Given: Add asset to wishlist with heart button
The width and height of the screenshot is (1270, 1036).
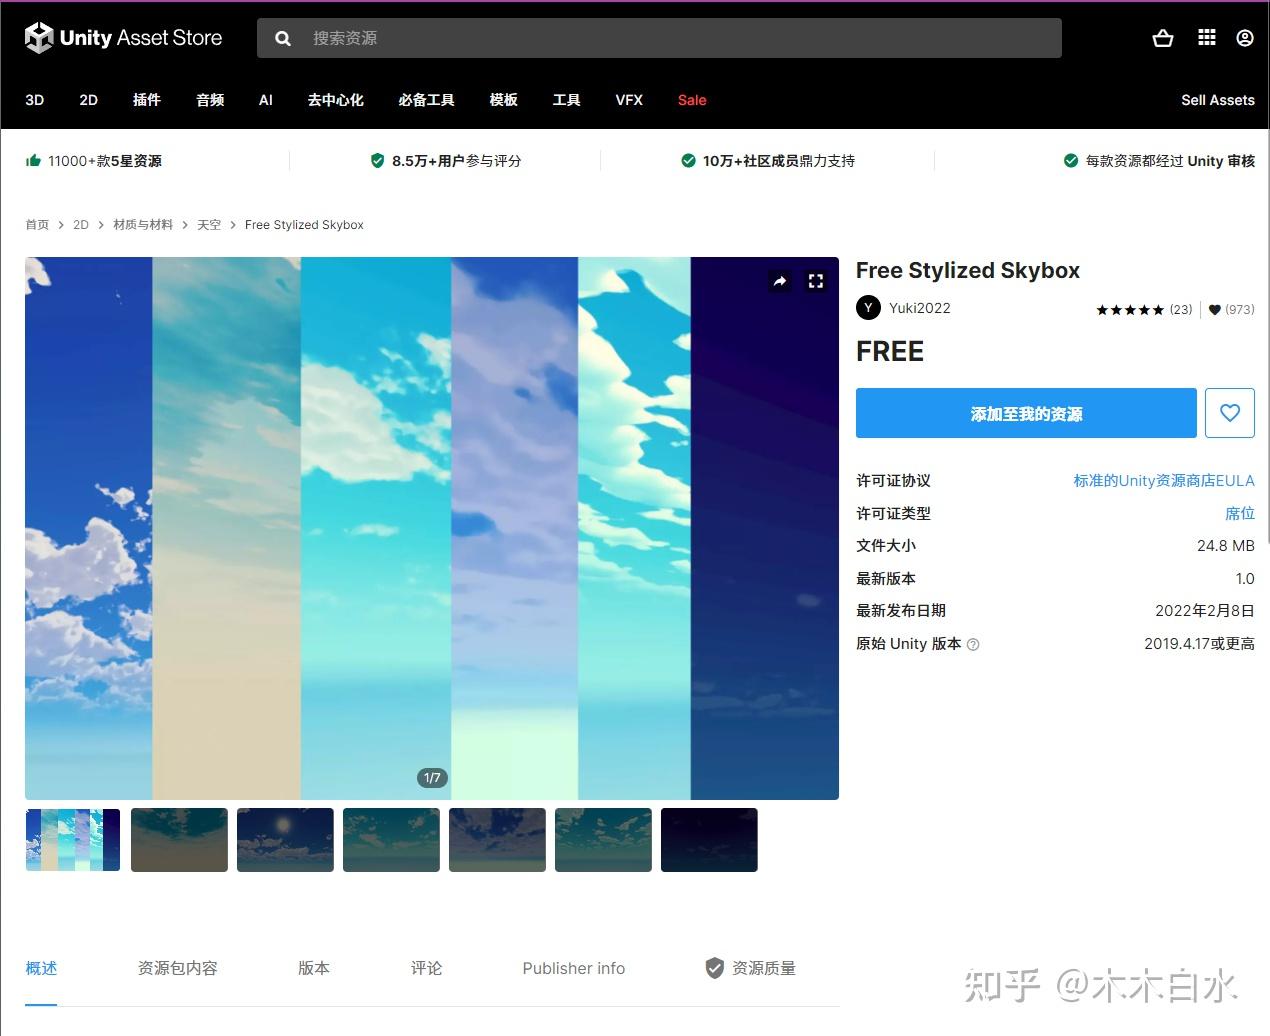Looking at the screenshot, I should tap(1229, 412).
